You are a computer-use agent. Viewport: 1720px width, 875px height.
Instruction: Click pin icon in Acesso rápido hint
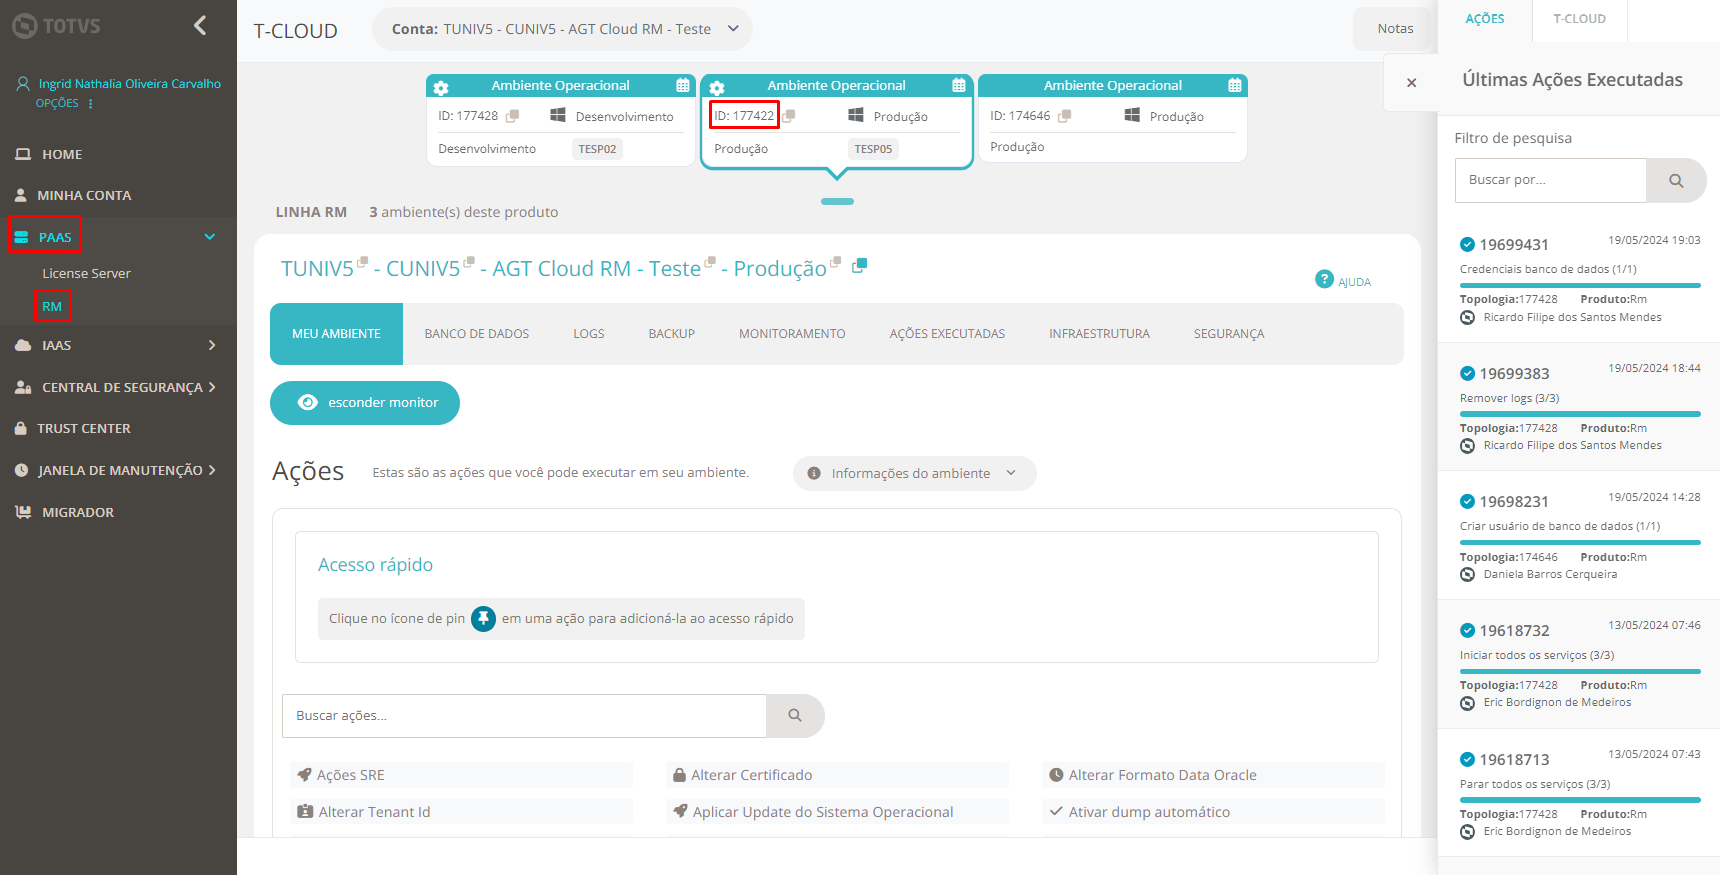[483, 619]
